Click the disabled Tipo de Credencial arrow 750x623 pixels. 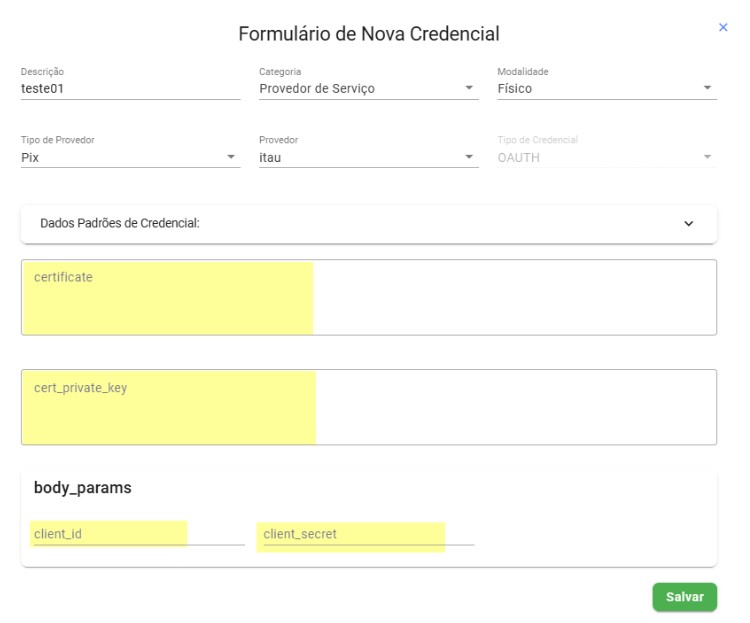click(x=708, y=157)
